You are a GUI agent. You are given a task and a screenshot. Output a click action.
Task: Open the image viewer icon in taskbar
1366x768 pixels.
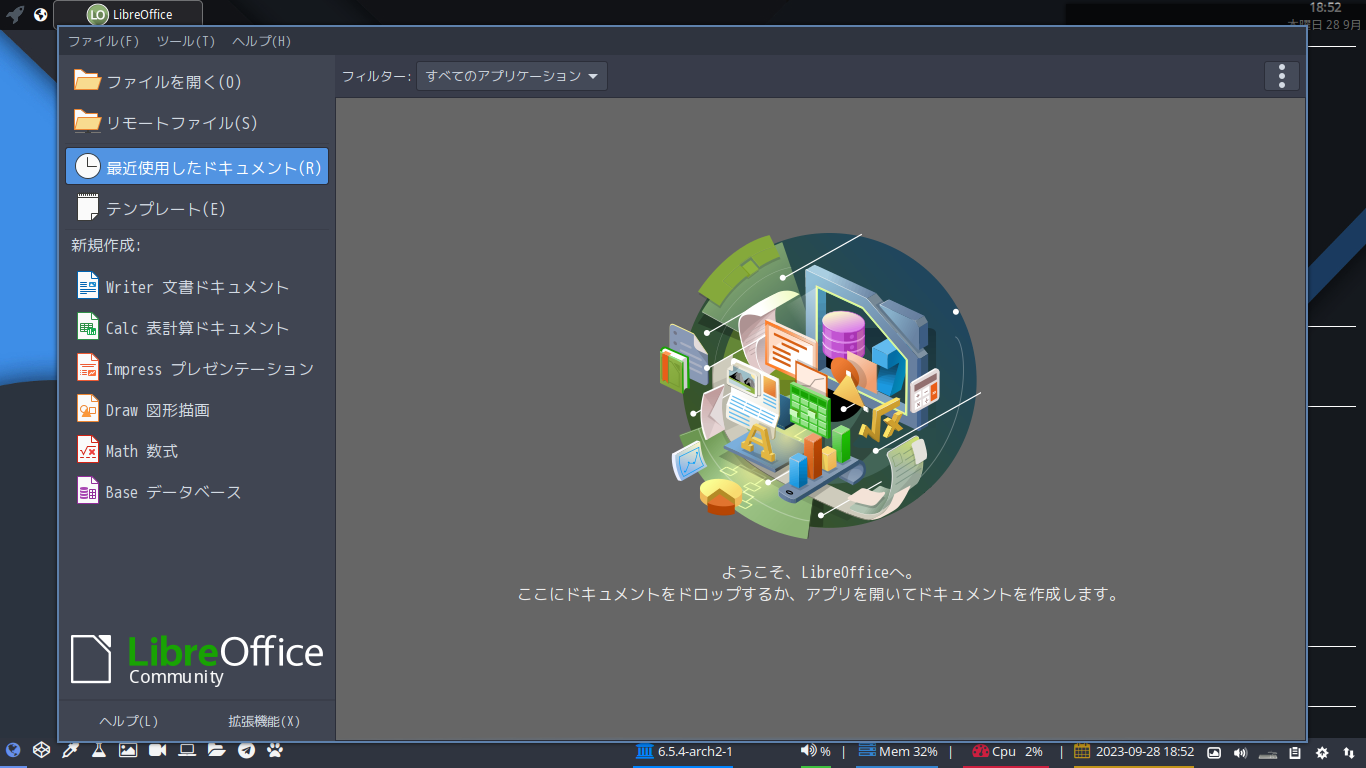coord(128,750)
